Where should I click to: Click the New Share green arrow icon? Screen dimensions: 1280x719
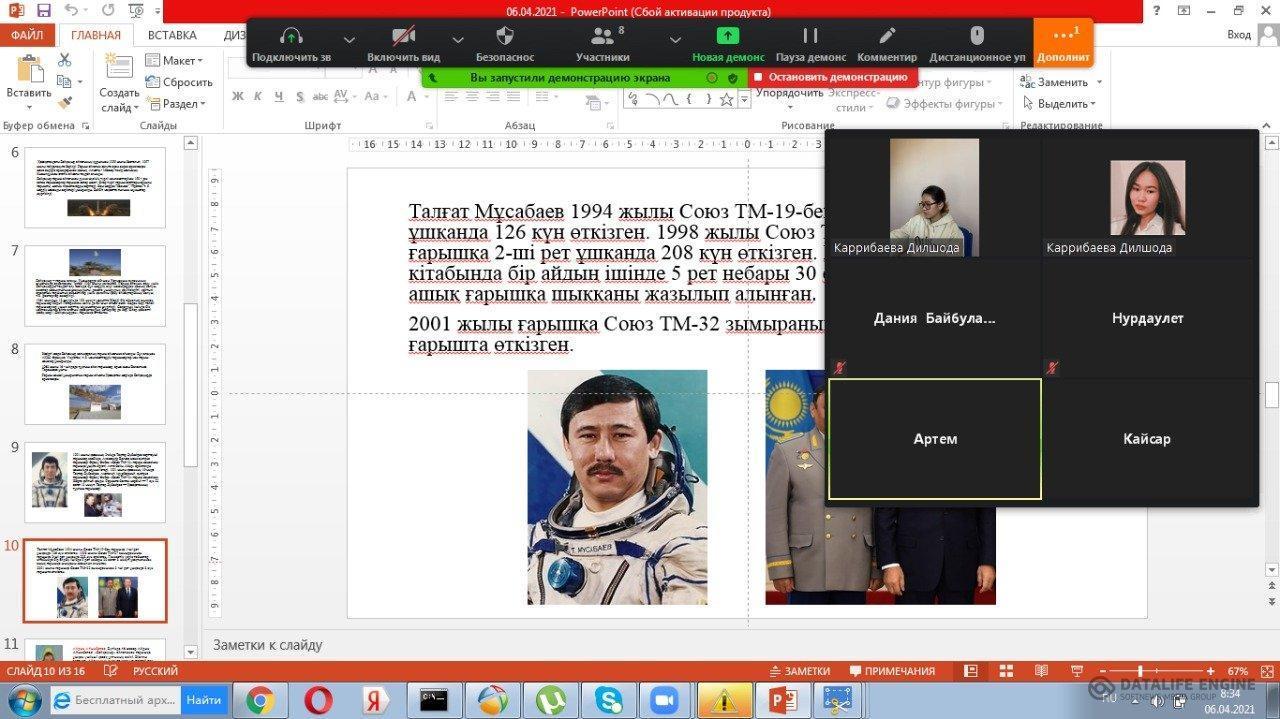728,37
